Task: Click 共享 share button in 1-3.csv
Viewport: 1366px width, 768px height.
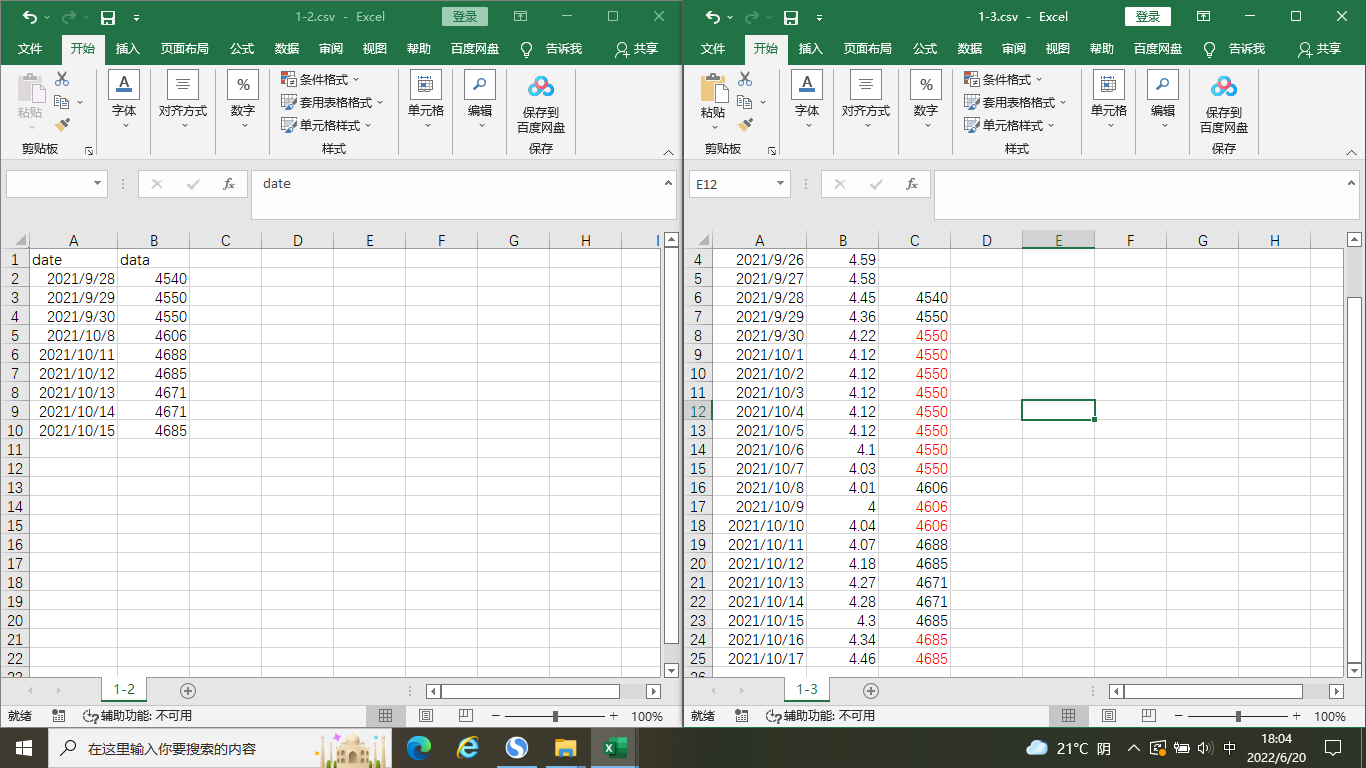Action: pyautogui.click(x=1319, y=49)
